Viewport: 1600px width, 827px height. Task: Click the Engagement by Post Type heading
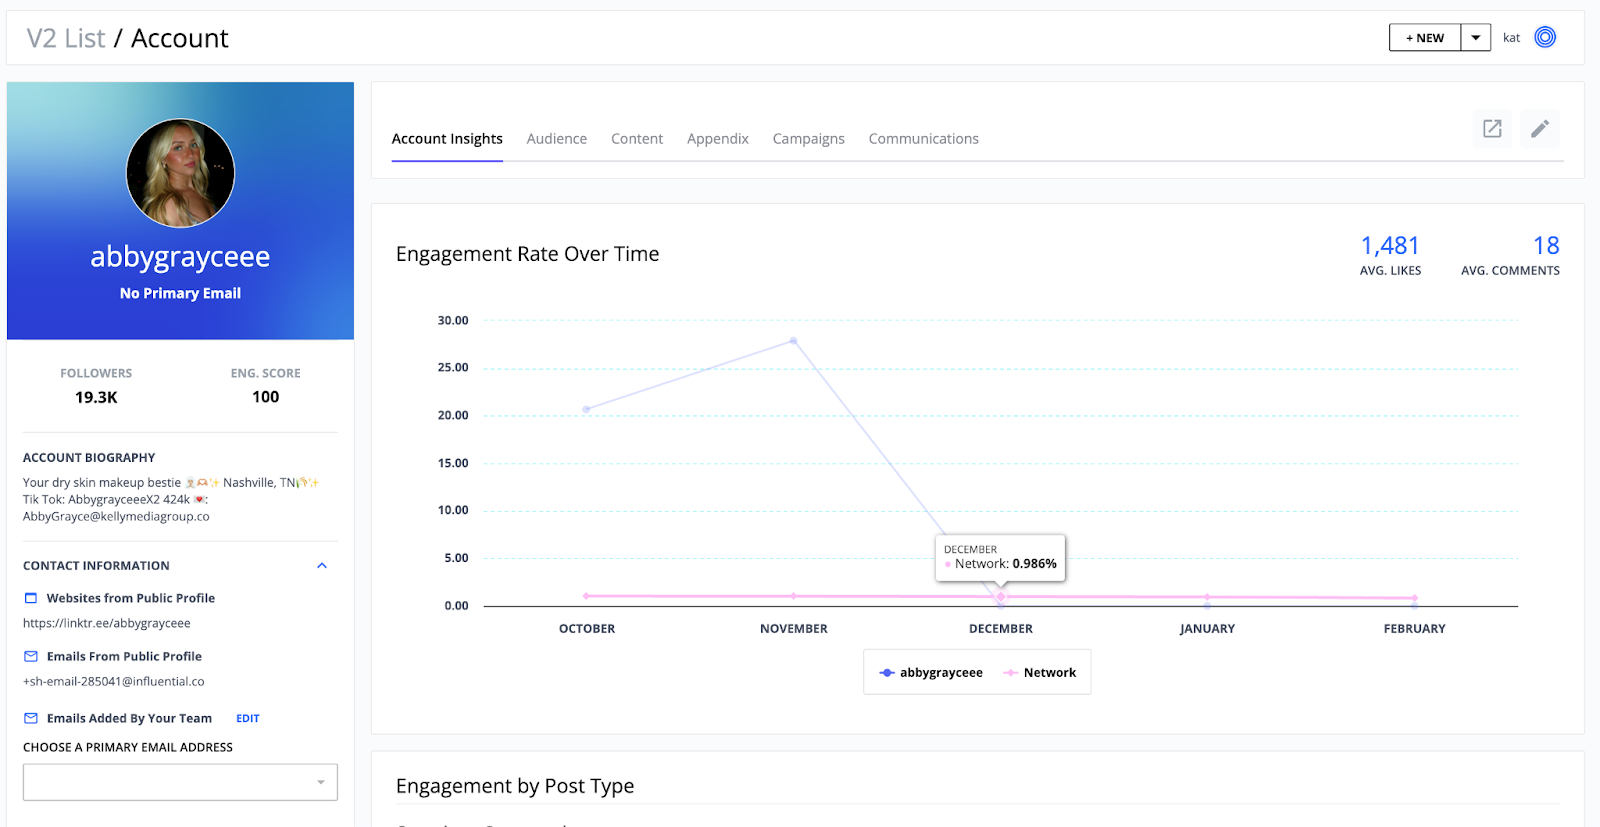point(515,786)
